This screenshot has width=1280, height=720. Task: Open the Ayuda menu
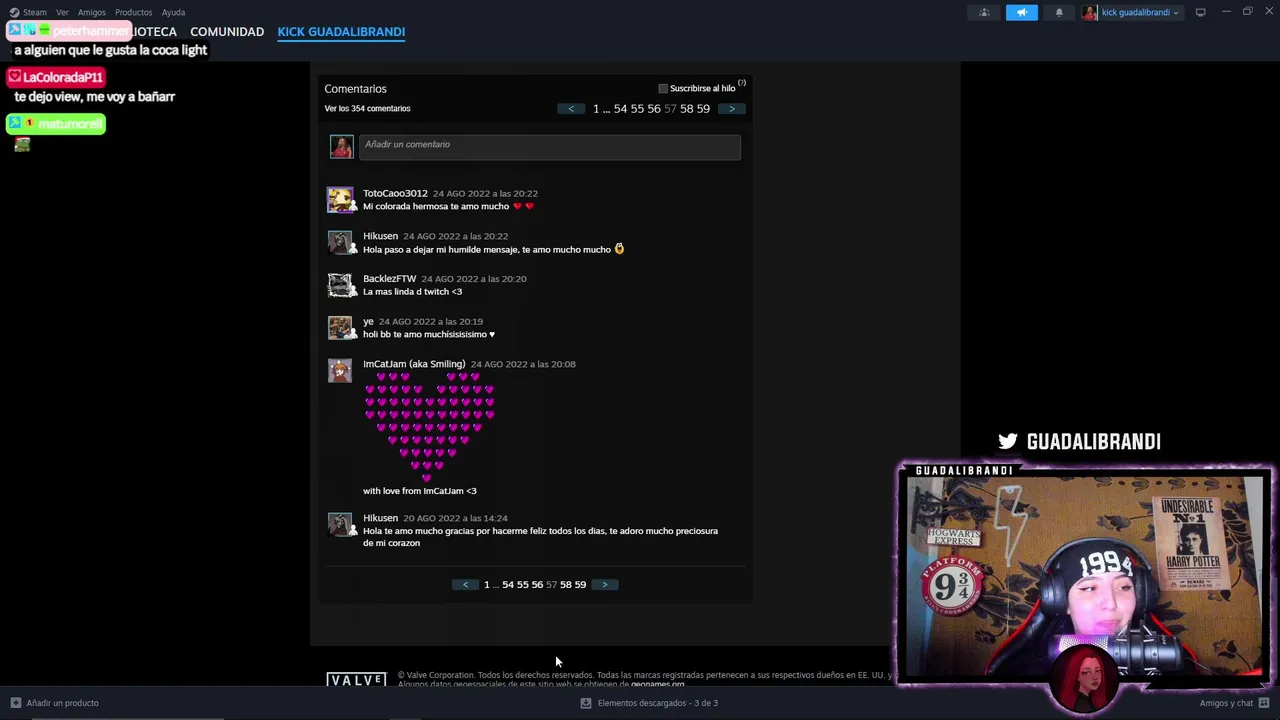tap(173, 12)
